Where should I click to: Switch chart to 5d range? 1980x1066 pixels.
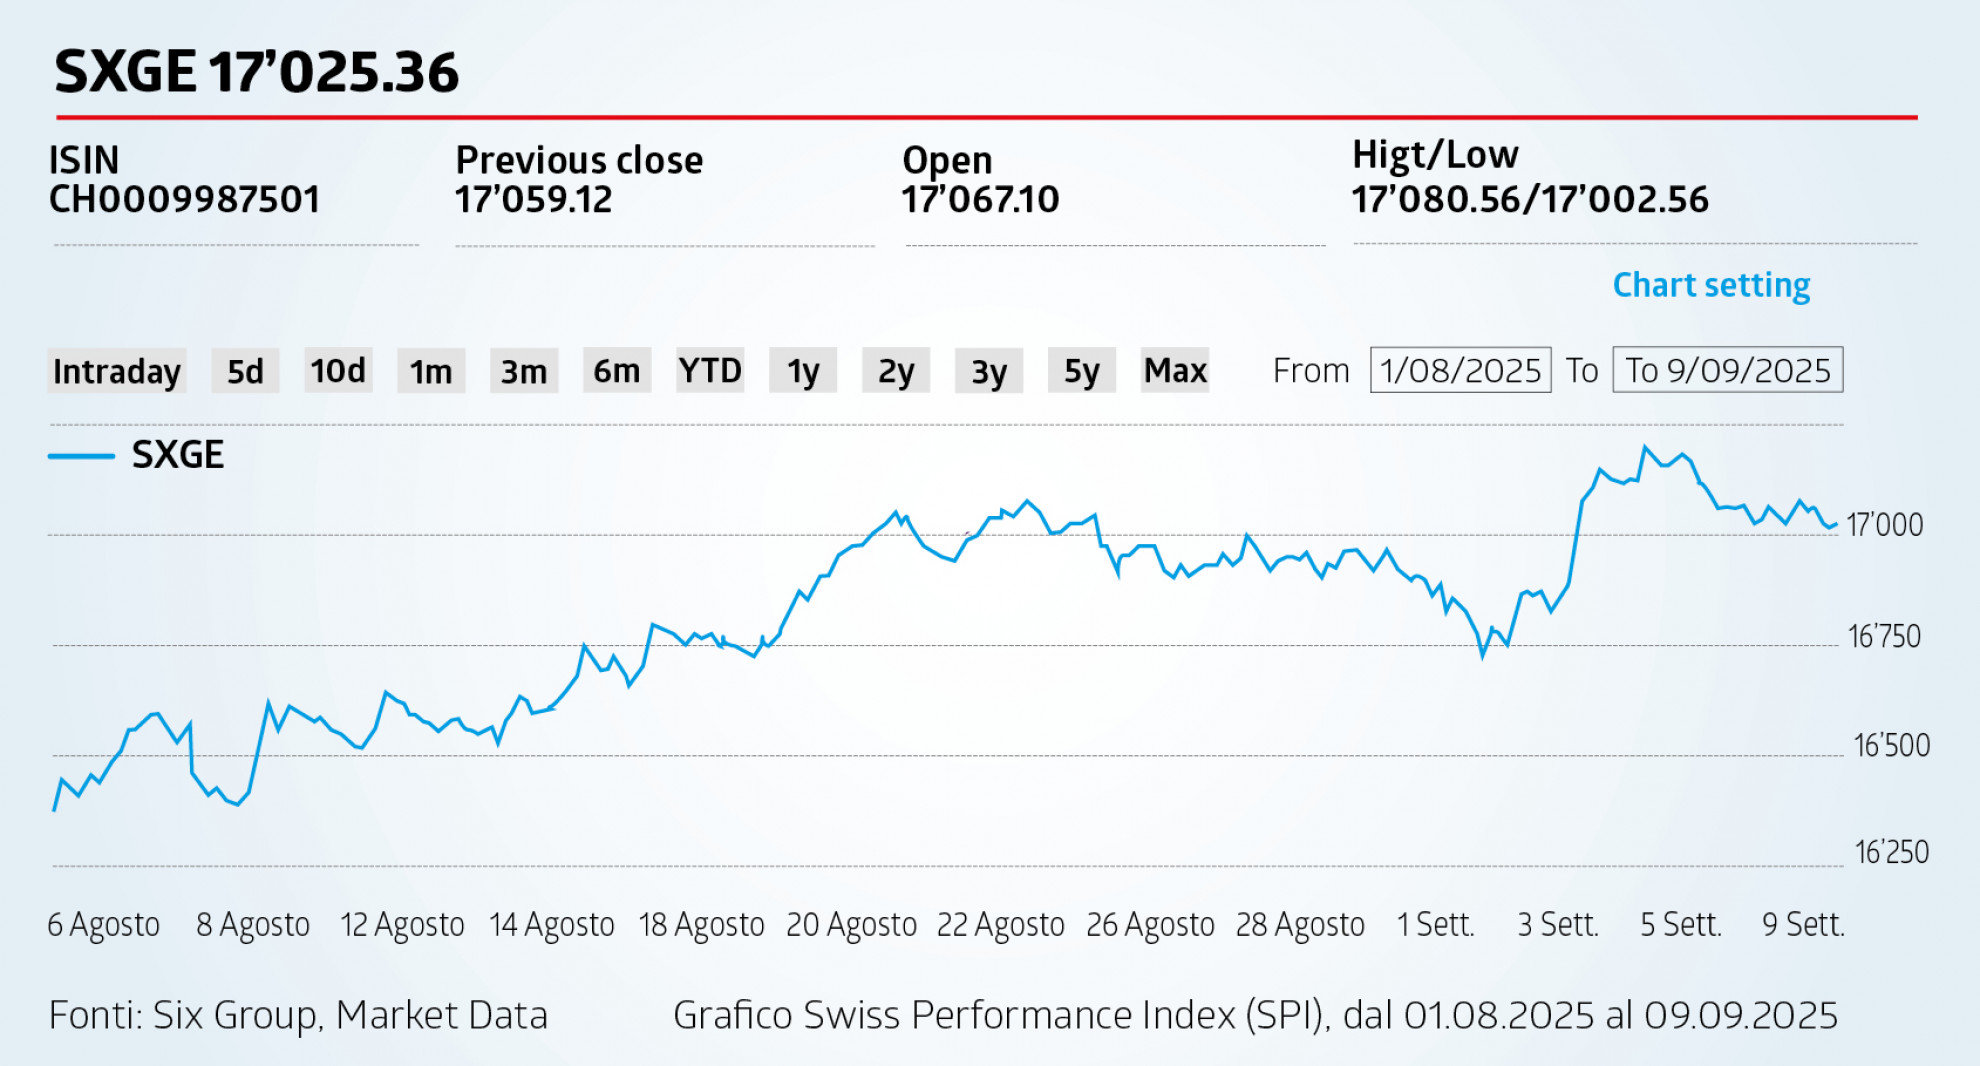pyautogui.click(x=245, y=371)
